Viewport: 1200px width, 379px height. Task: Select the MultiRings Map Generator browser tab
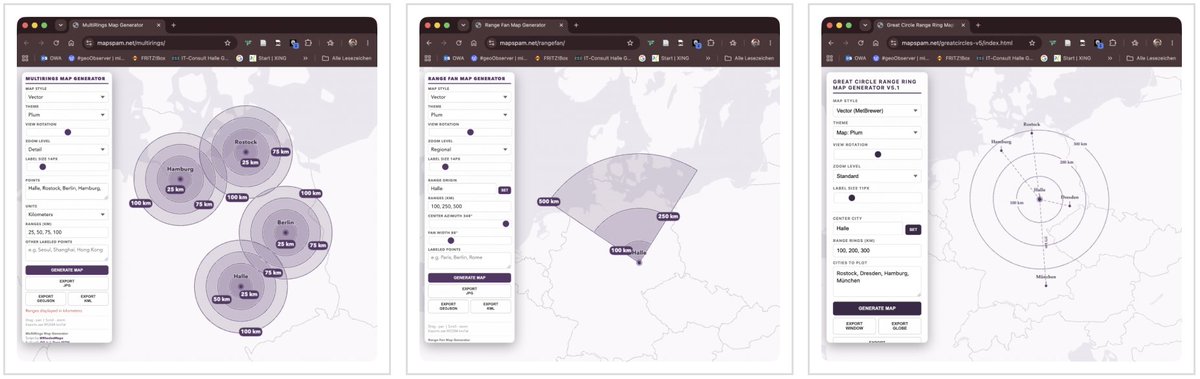tap(118, 24)
